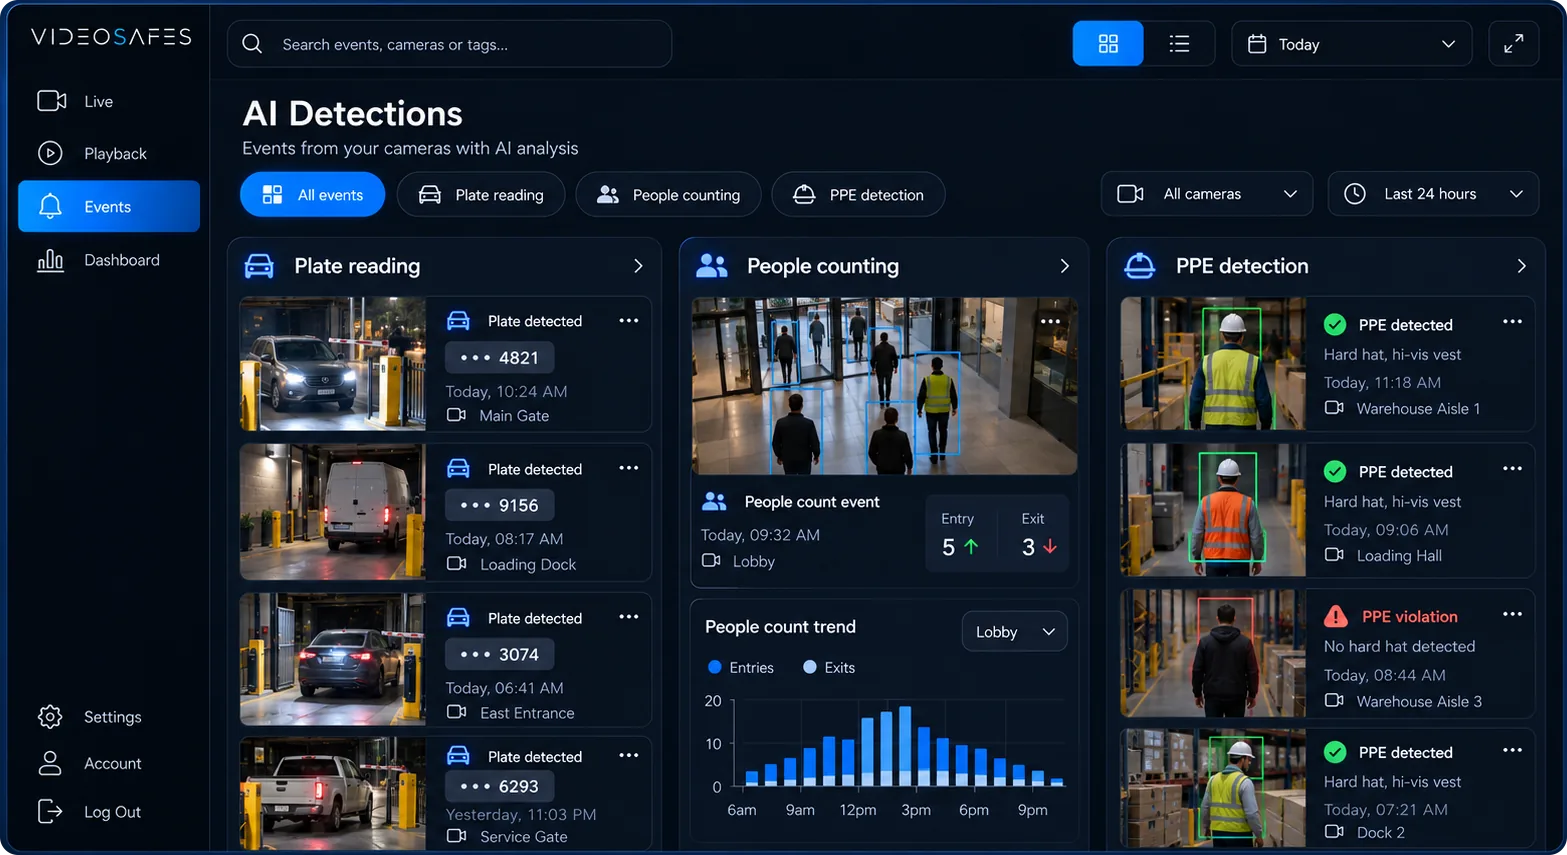
Task: Select the Plate reading filter tab
Action: coord(481,195)
